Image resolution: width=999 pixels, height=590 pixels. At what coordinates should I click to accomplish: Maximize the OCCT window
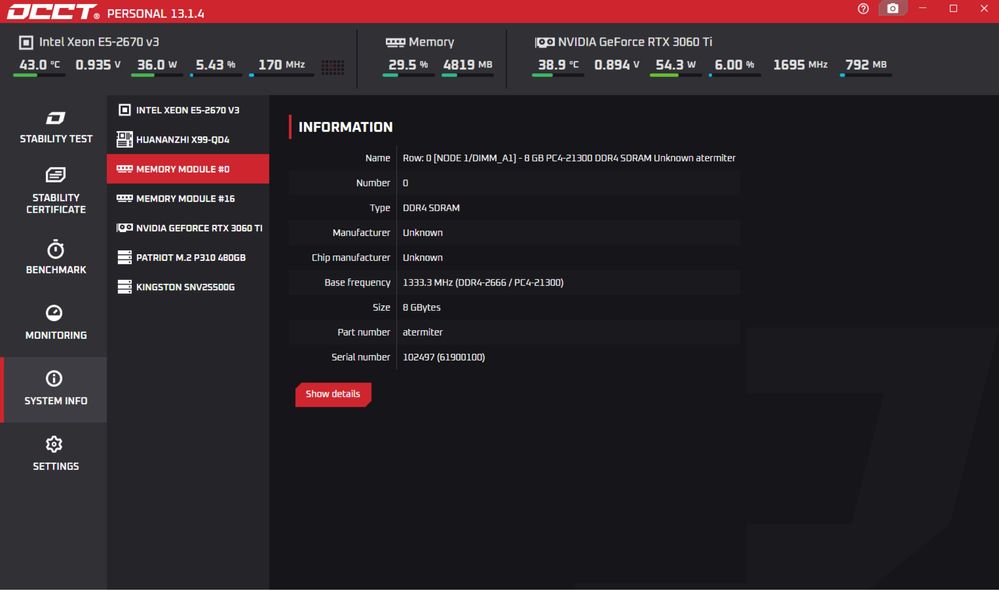click(x=953, y=8)
